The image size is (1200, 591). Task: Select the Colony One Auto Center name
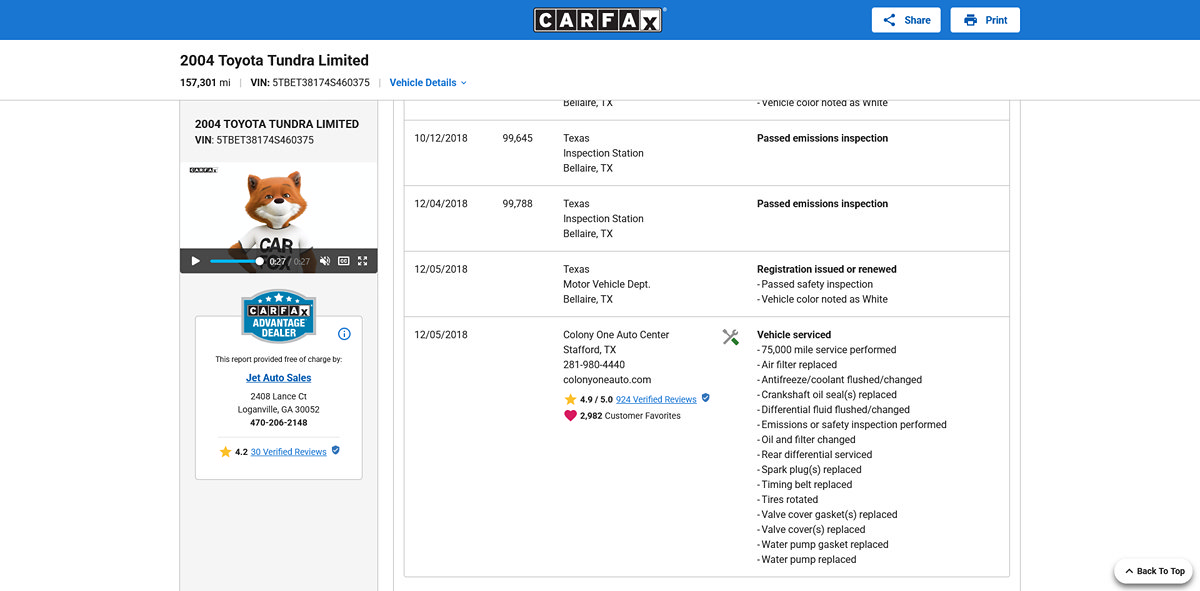click(616, 335)
